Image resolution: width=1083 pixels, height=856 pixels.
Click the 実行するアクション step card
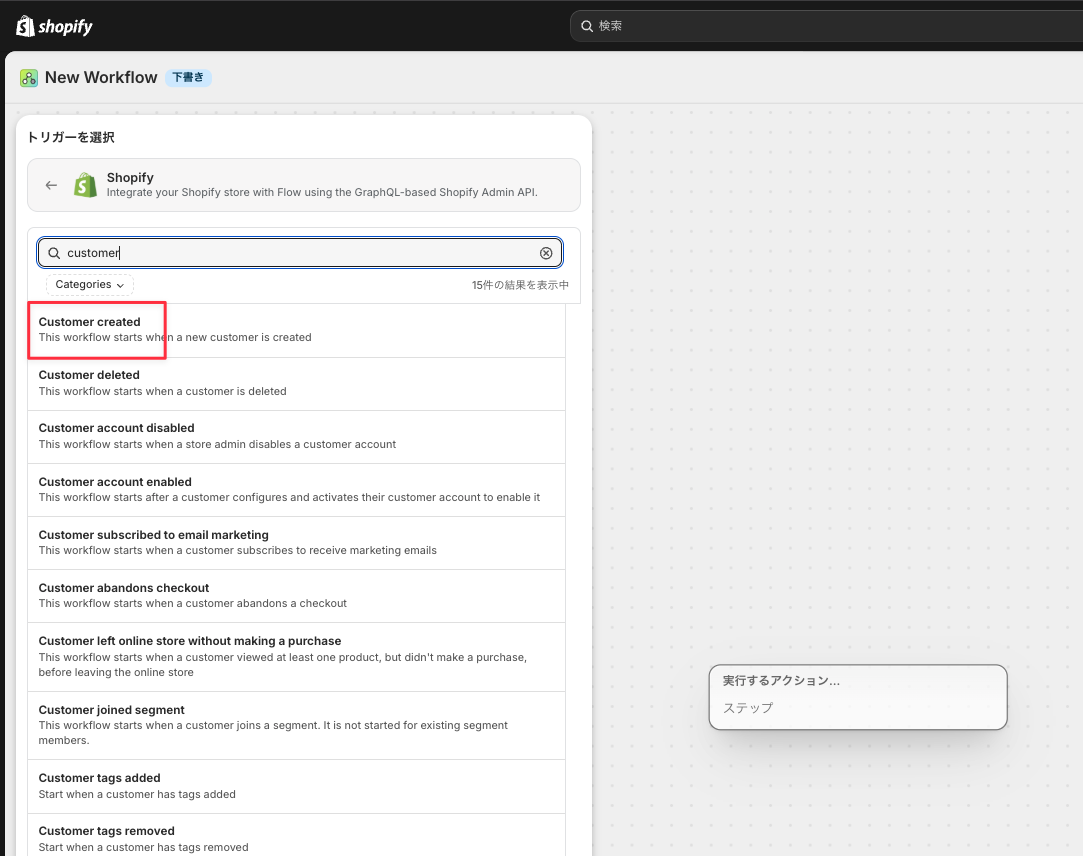point(858,697)
